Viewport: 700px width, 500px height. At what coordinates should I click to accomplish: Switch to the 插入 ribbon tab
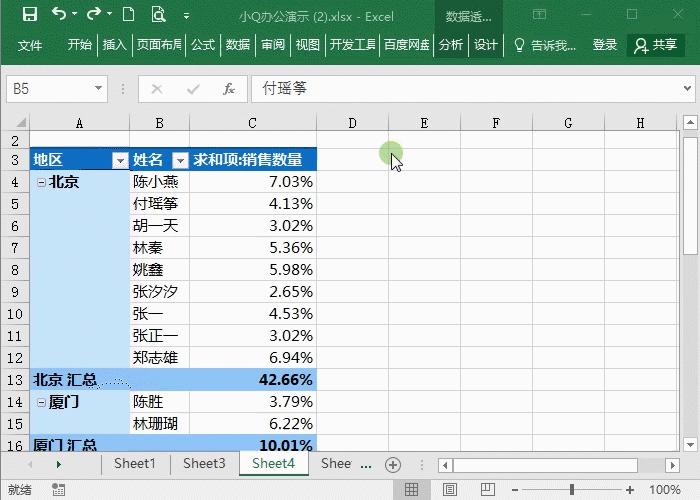coord(114,45)
